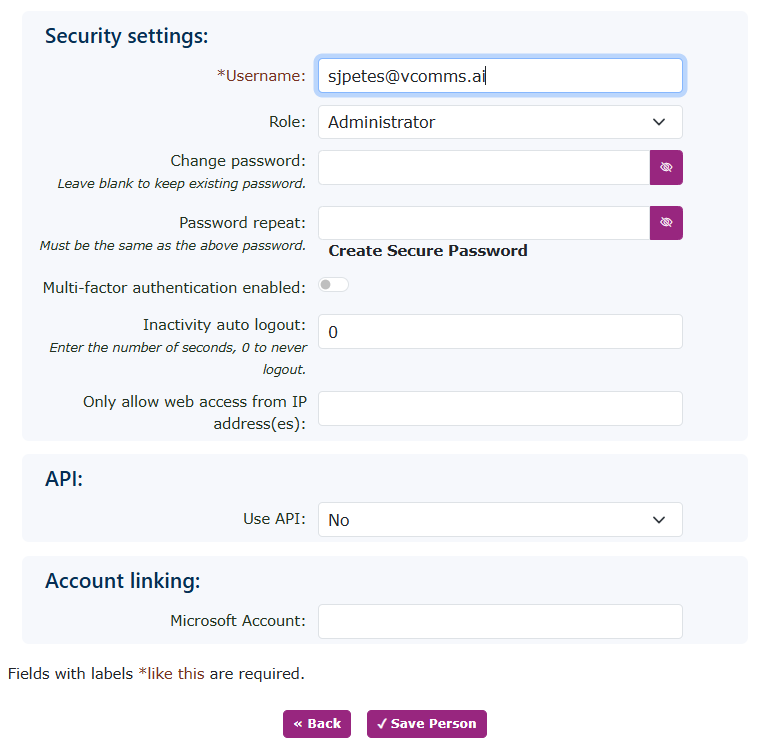Reveal the Password repeat entry via eye icon

click(666, 223)
